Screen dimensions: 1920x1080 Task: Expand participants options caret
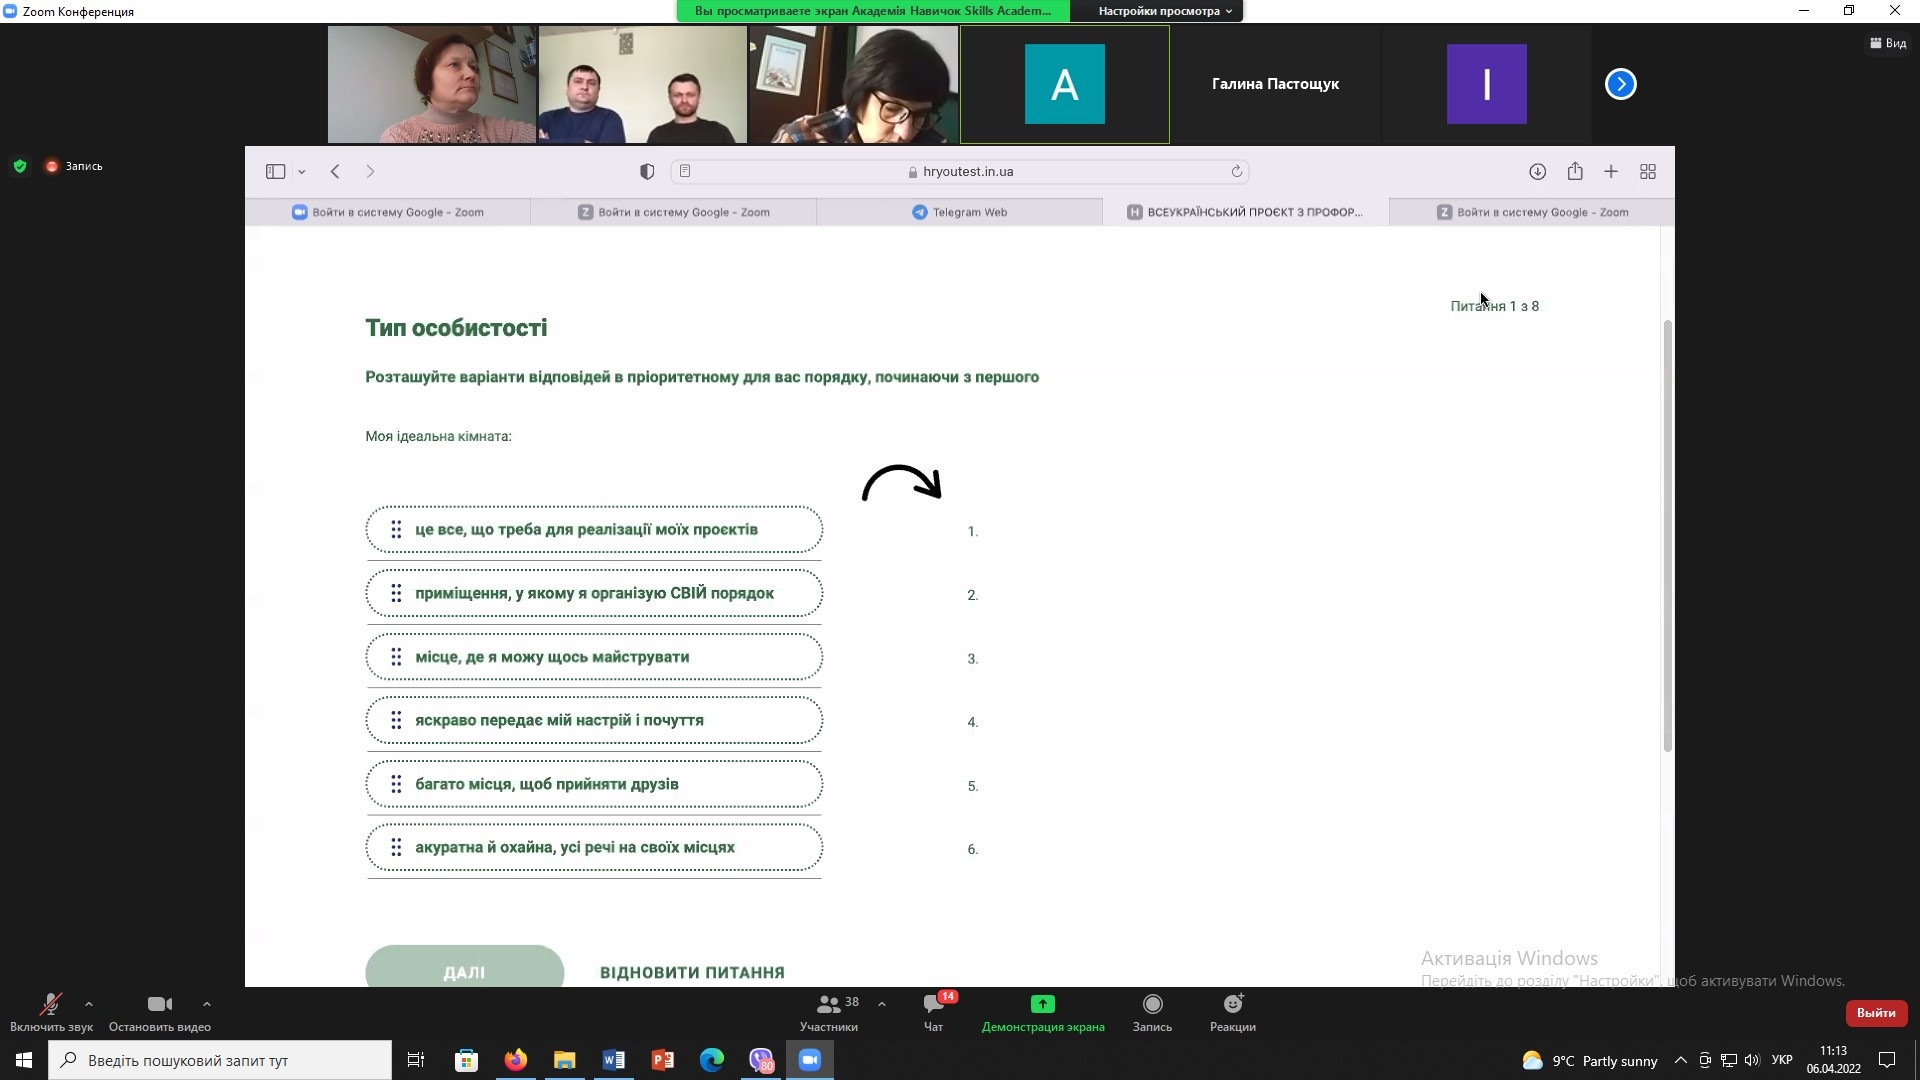[x=881, y=1004]
